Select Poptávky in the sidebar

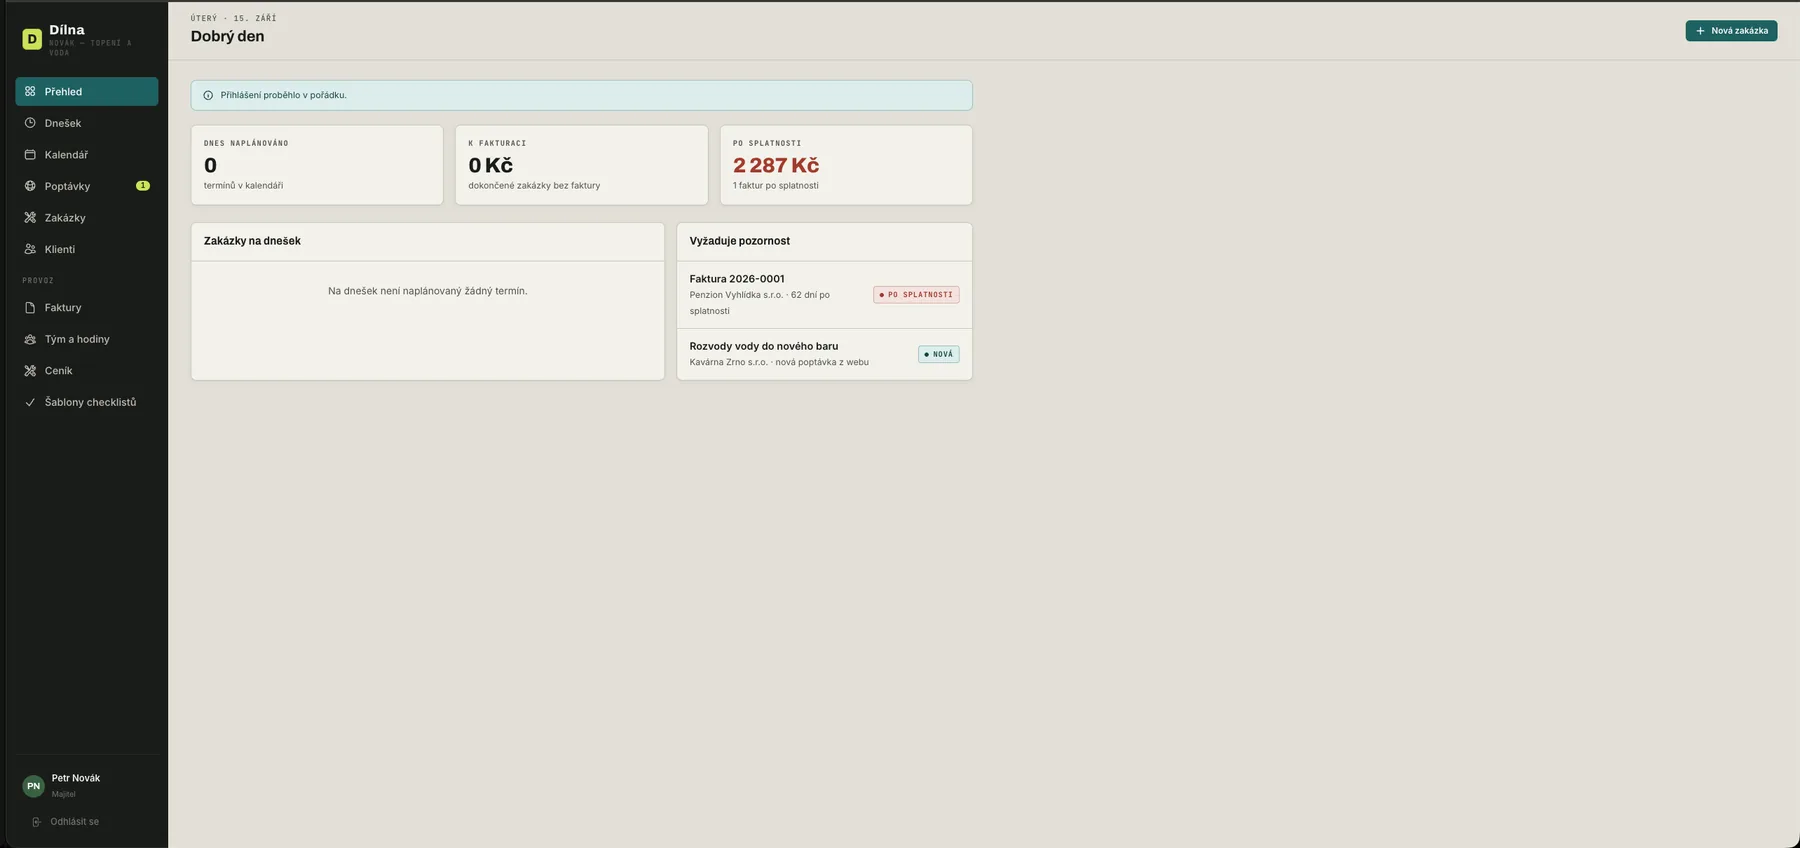(87, 186)
